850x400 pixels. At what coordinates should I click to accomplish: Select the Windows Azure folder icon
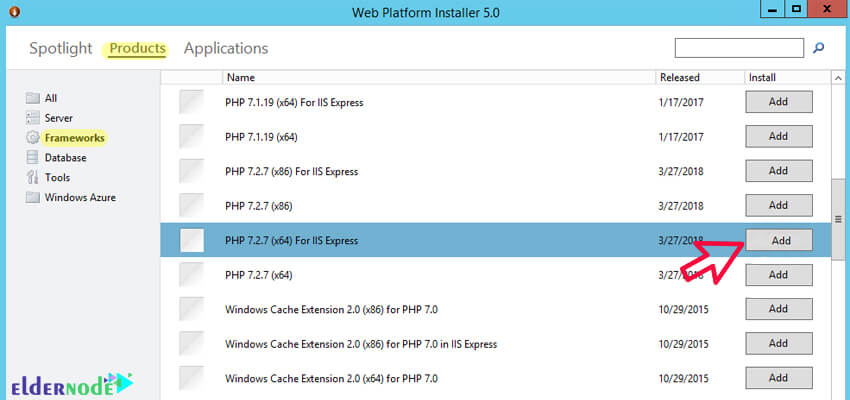[33, 197]
